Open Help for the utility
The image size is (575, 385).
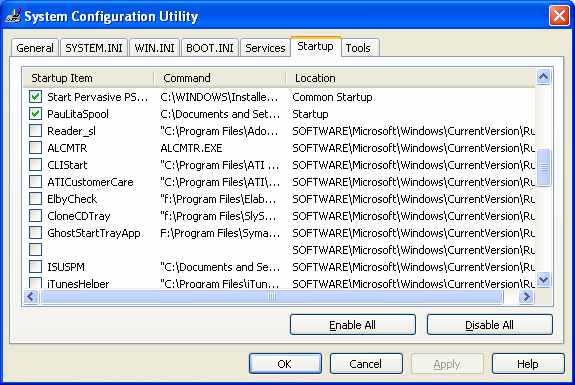click(528, 364)
